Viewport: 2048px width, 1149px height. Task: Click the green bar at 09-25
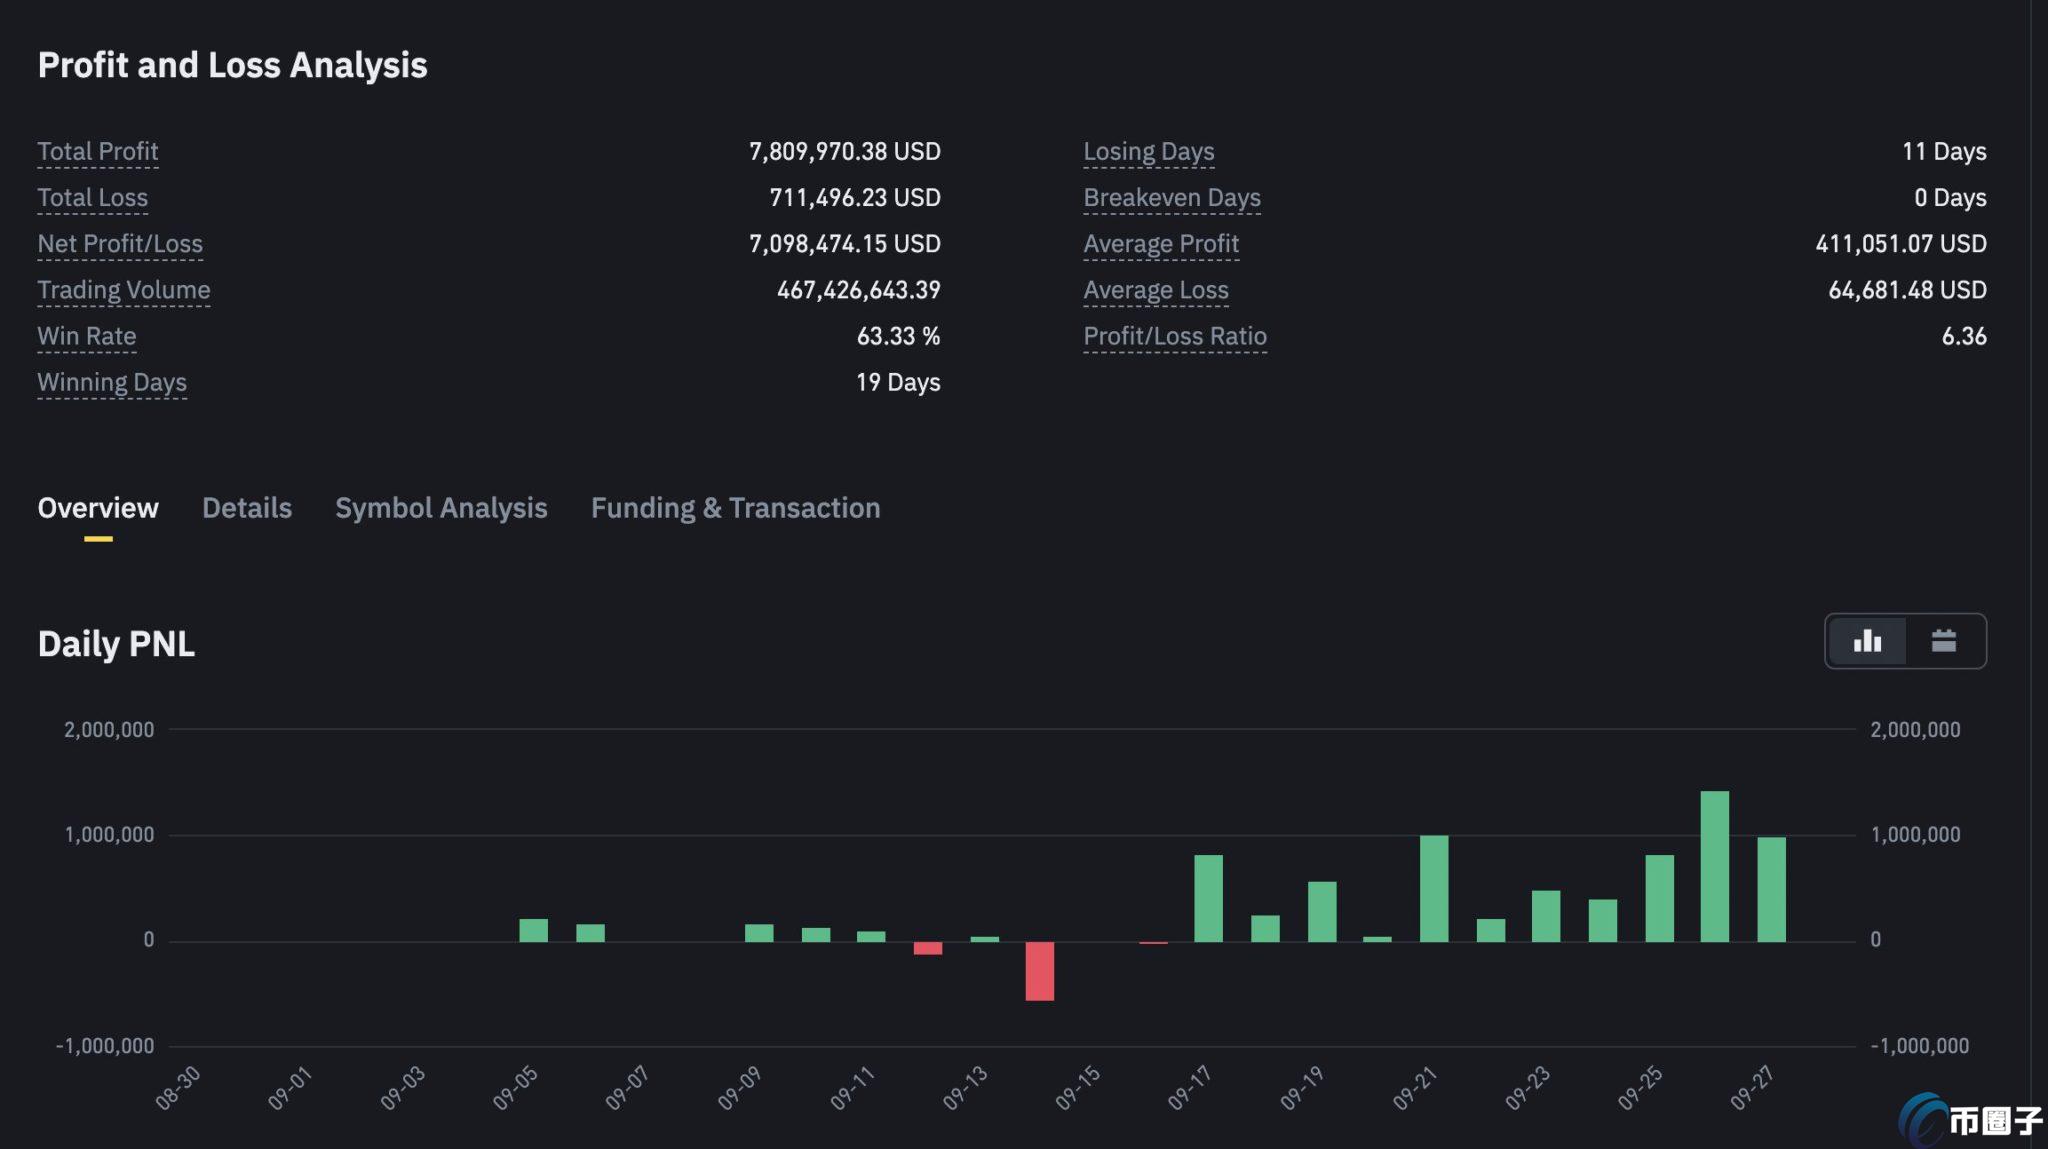[x=1660, y=898]
